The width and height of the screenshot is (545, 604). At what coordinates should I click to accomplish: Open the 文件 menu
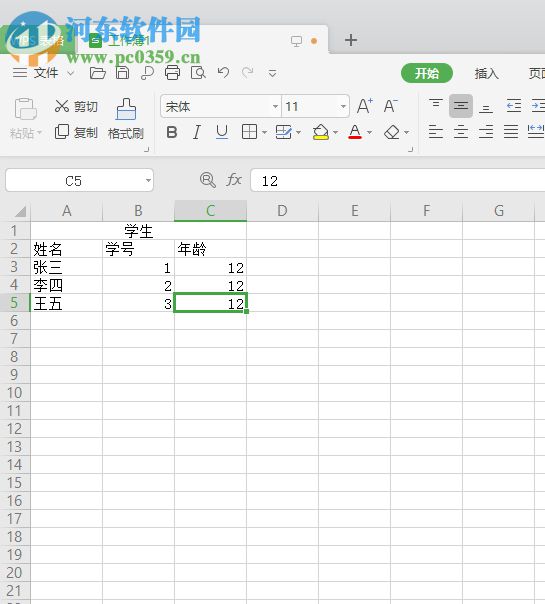point(46,72)
